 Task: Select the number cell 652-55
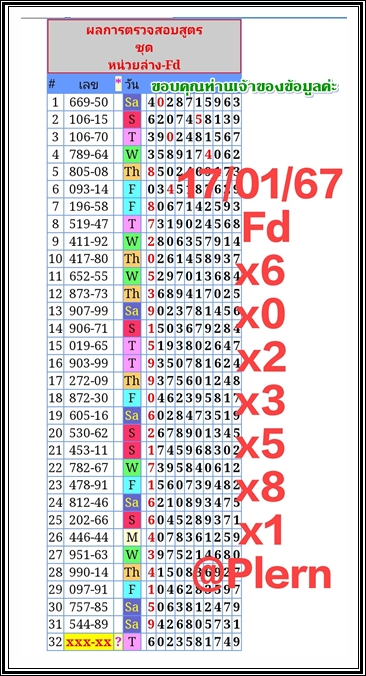point(89,276)
